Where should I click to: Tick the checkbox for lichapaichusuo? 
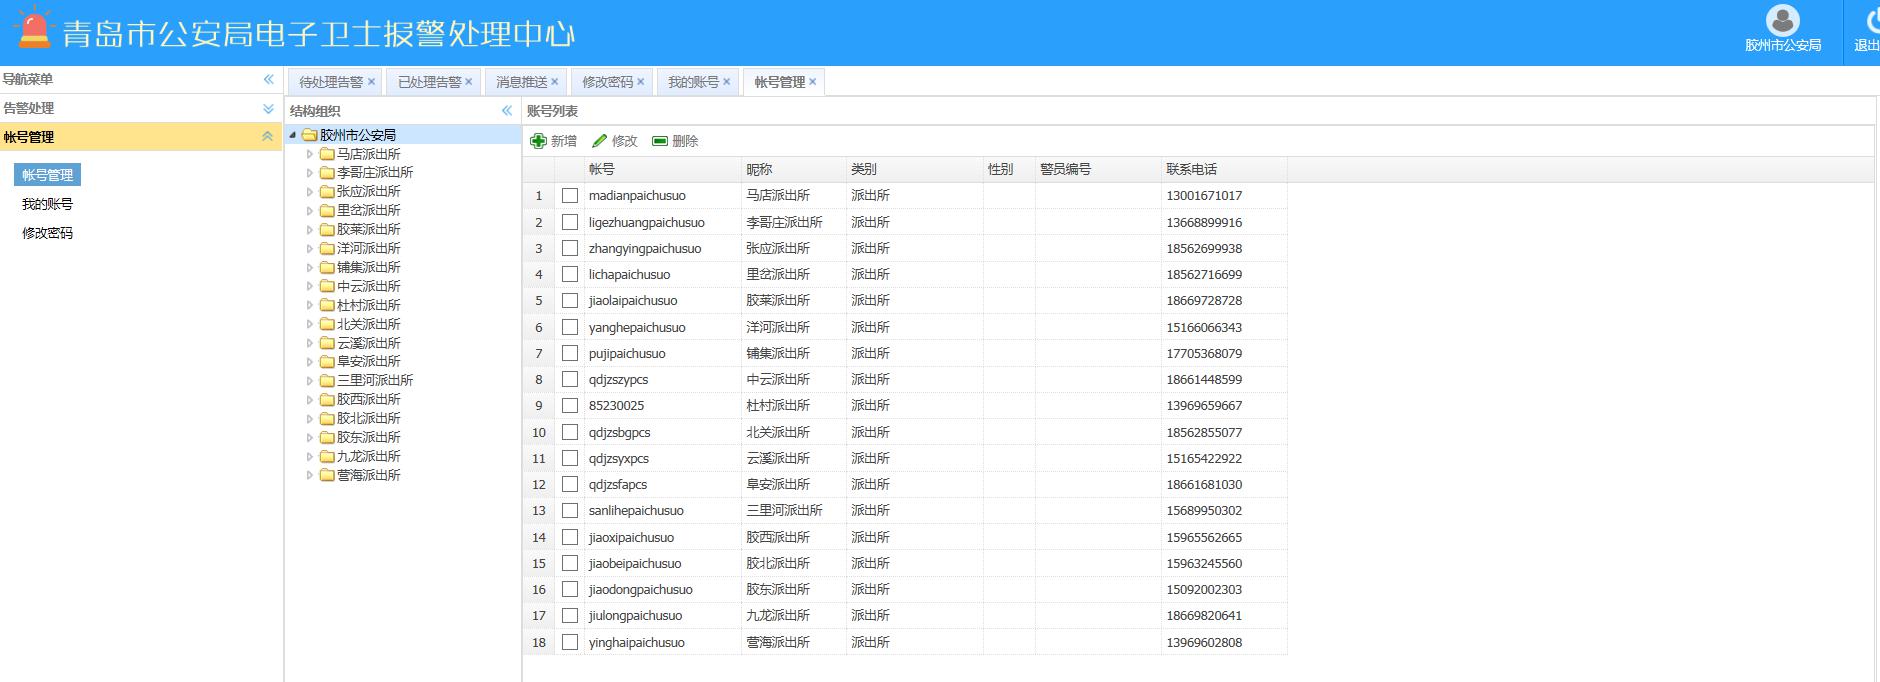tap(570, 274)
